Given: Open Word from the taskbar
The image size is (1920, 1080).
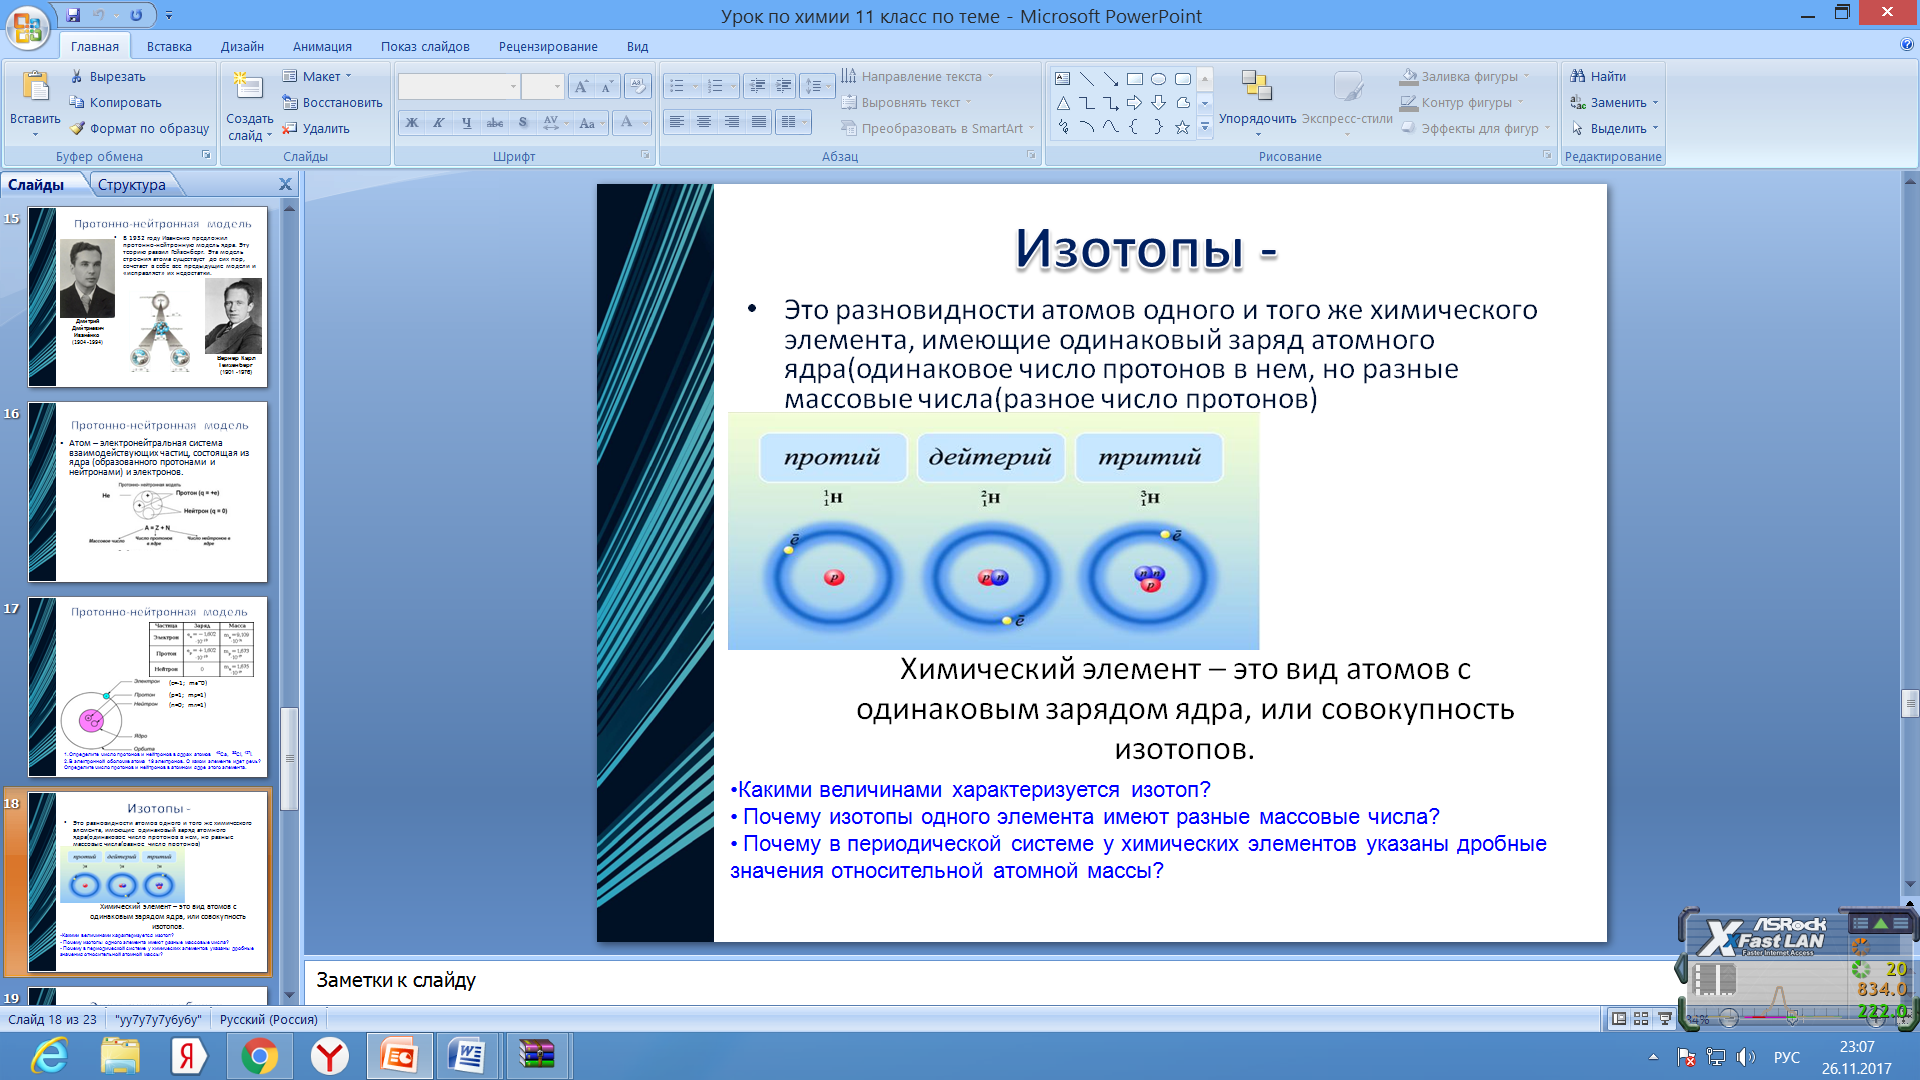Looking at the screenshot, I should coord(467,1056).
